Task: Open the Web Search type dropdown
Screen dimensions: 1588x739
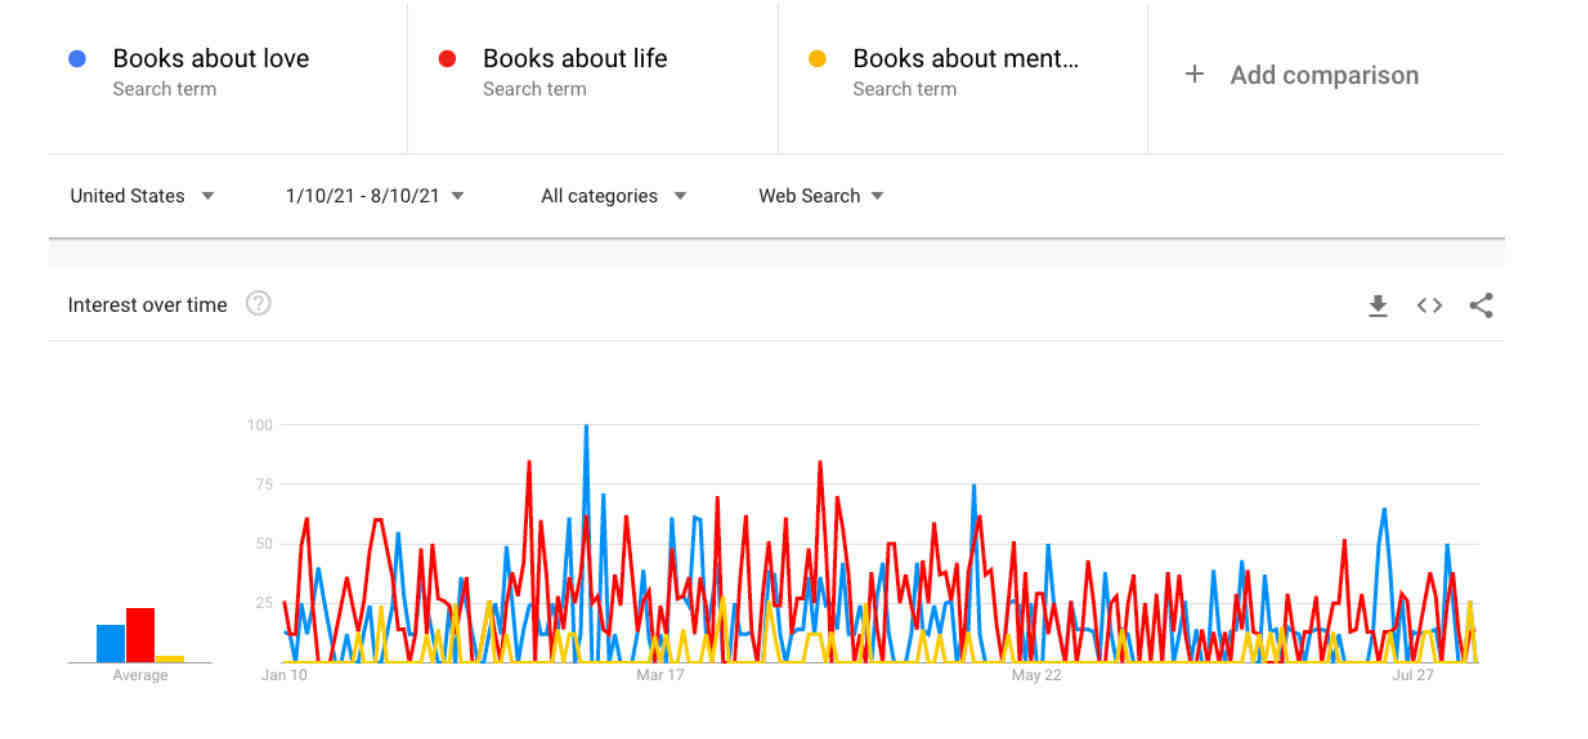Action: (x=820, y=196)
